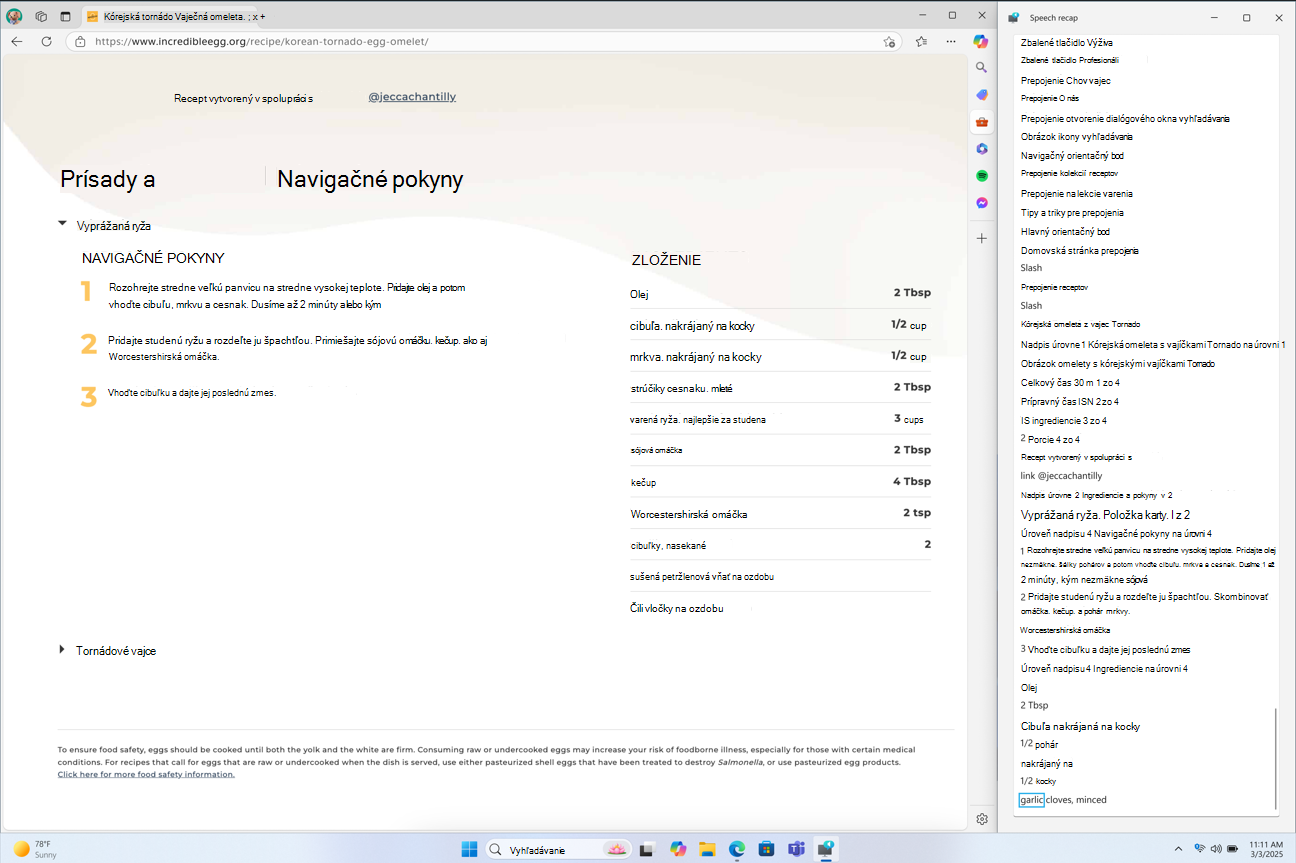Open Spotify from the Edge sidebar
Screen dimensions: 1296x863
[x=982, y=176]
